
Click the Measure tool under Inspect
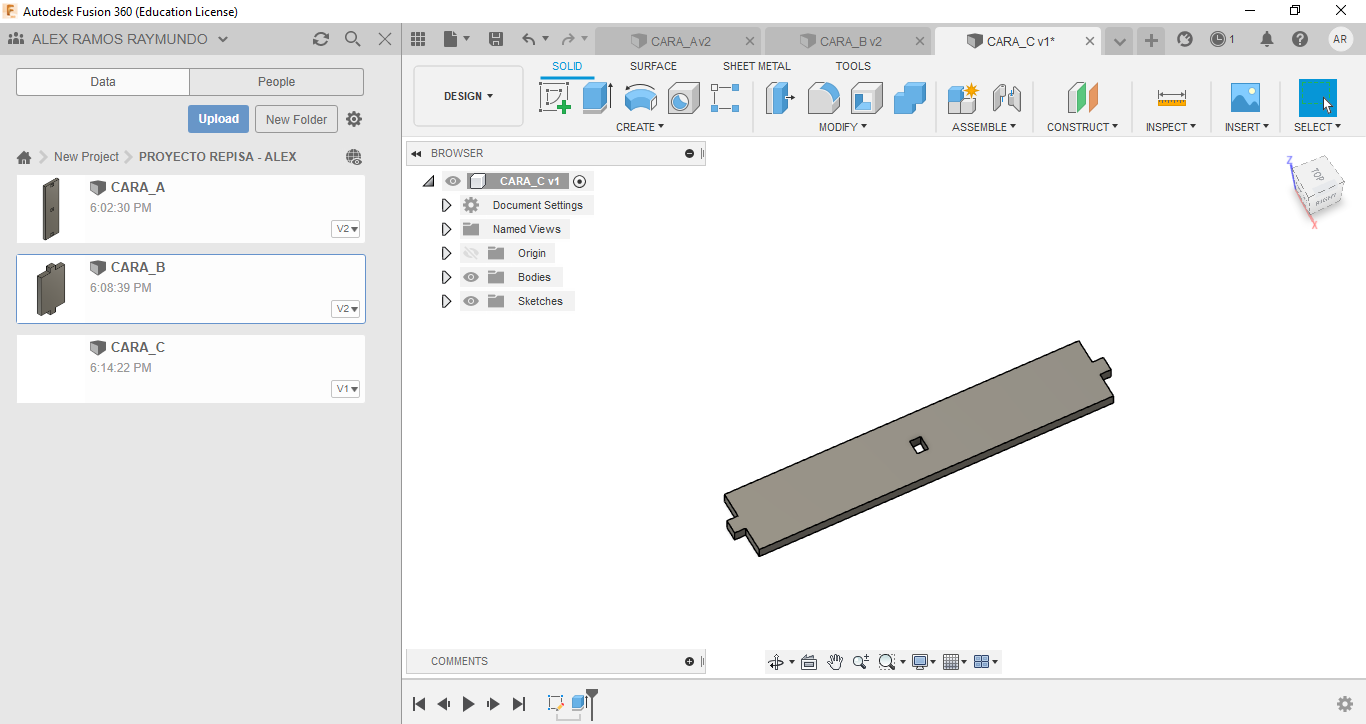[x=1171, y=98]
